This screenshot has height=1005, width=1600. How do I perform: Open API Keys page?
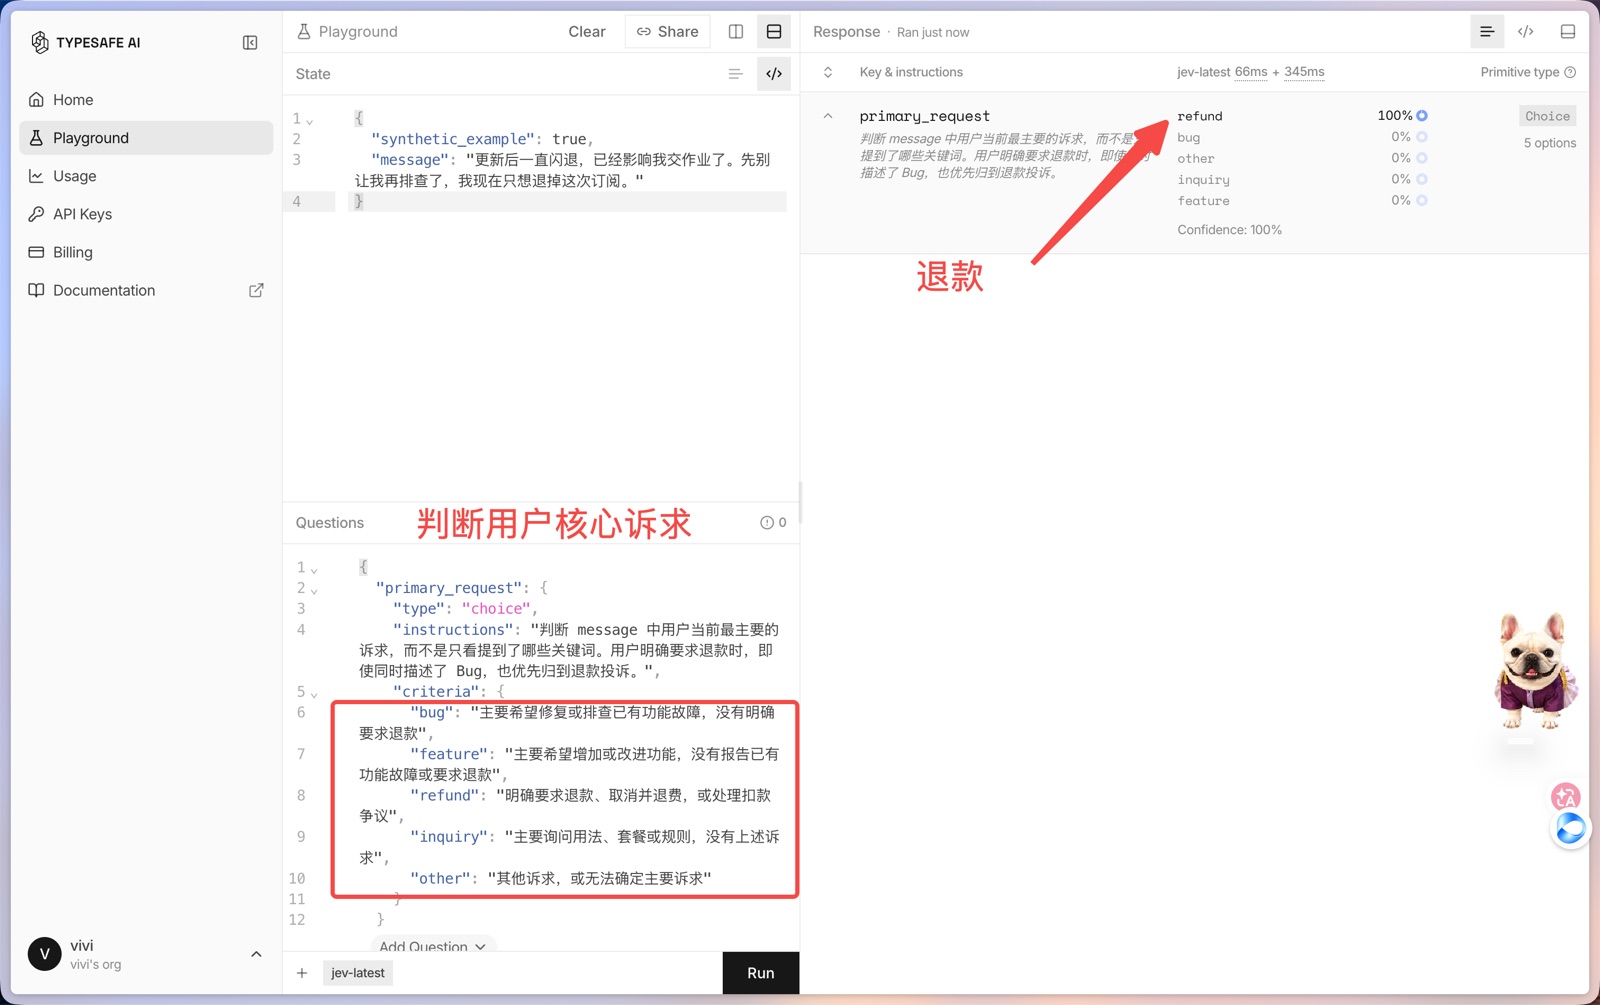pos(146,214)
